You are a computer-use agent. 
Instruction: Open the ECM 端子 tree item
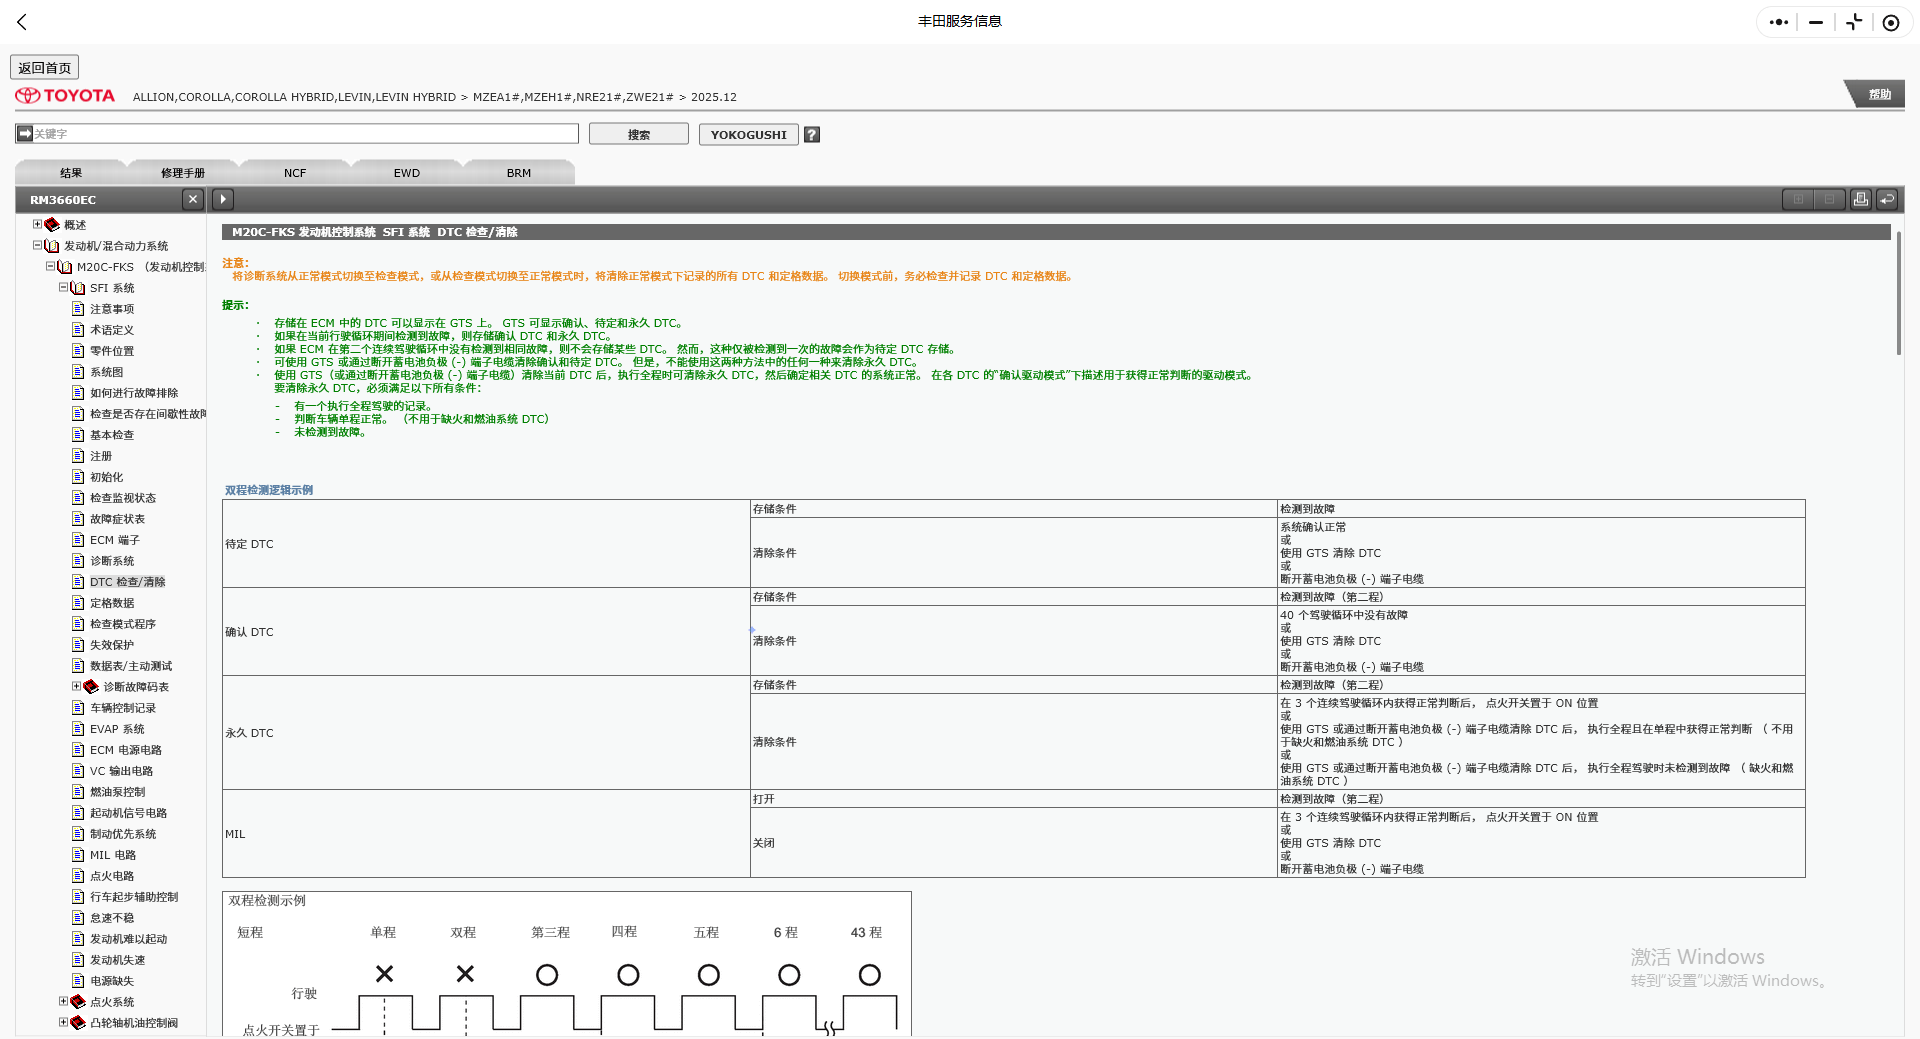(x=115, y=540)
